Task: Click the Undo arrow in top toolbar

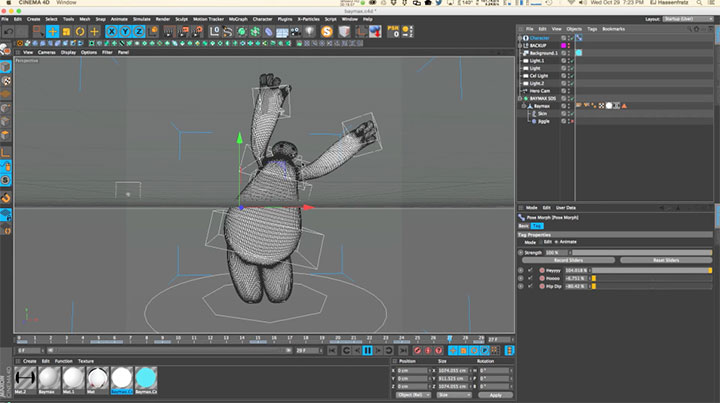Action: (x=8, y=32)
